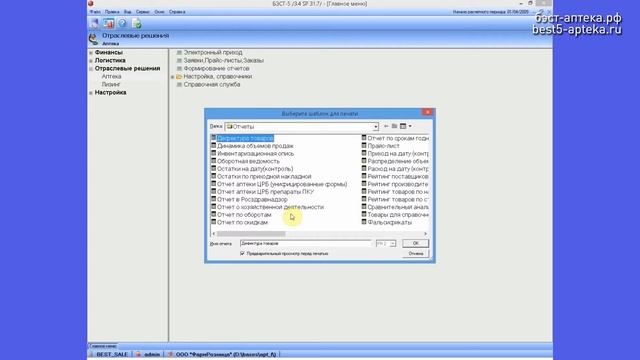Click the Отмена button in the dialog
This screenshot has width=640, height=360.
click(415, 253)
